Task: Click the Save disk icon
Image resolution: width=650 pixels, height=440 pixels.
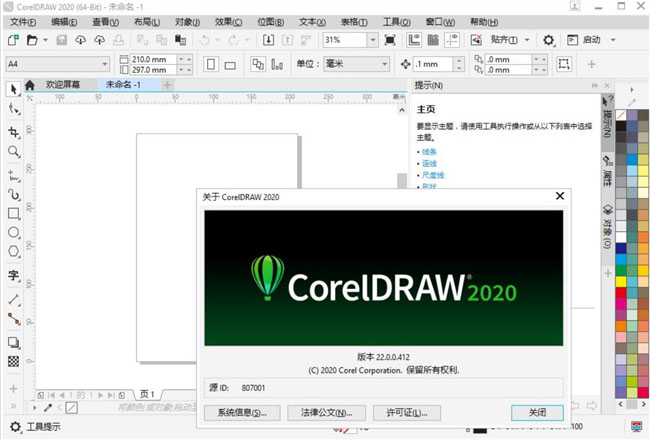Action: click(x=62, y=40)
